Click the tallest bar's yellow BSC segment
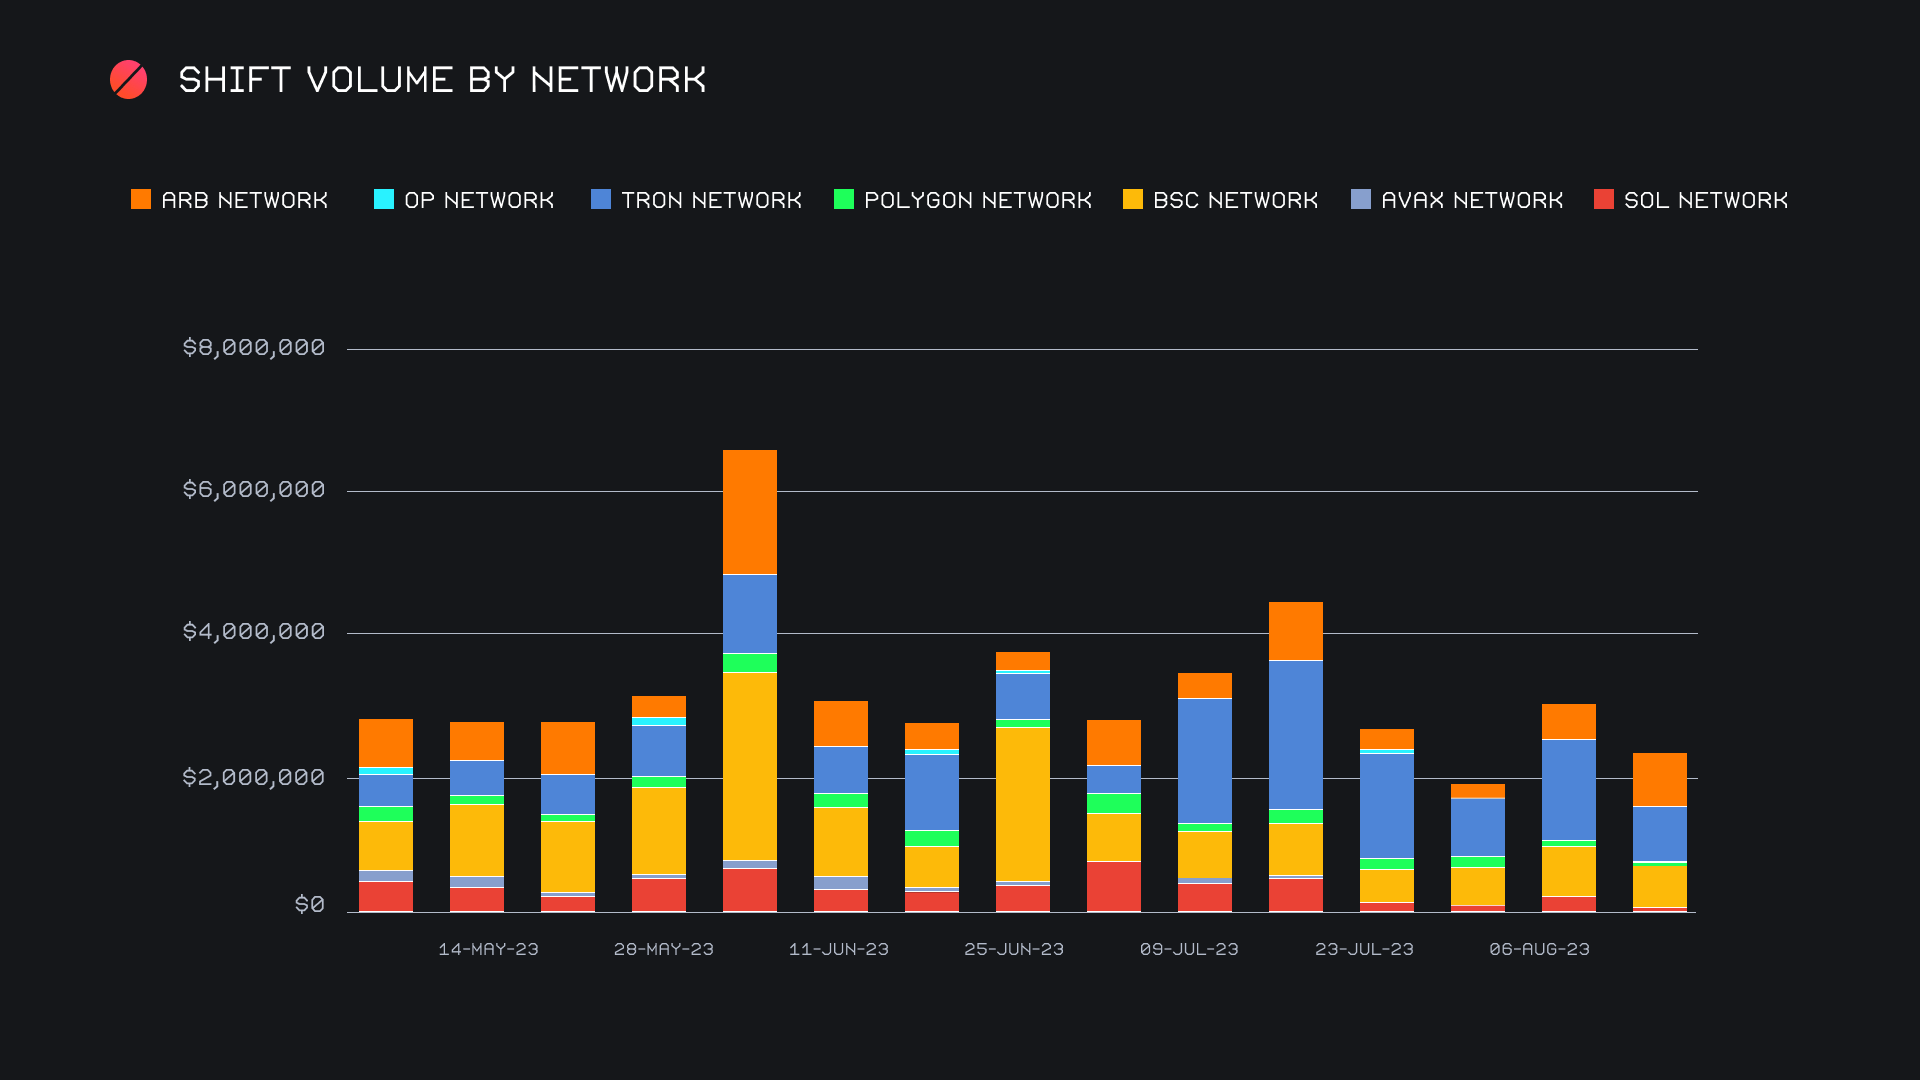The image size is (1920, 1080). pyautogui.click(x=750, y=766)
